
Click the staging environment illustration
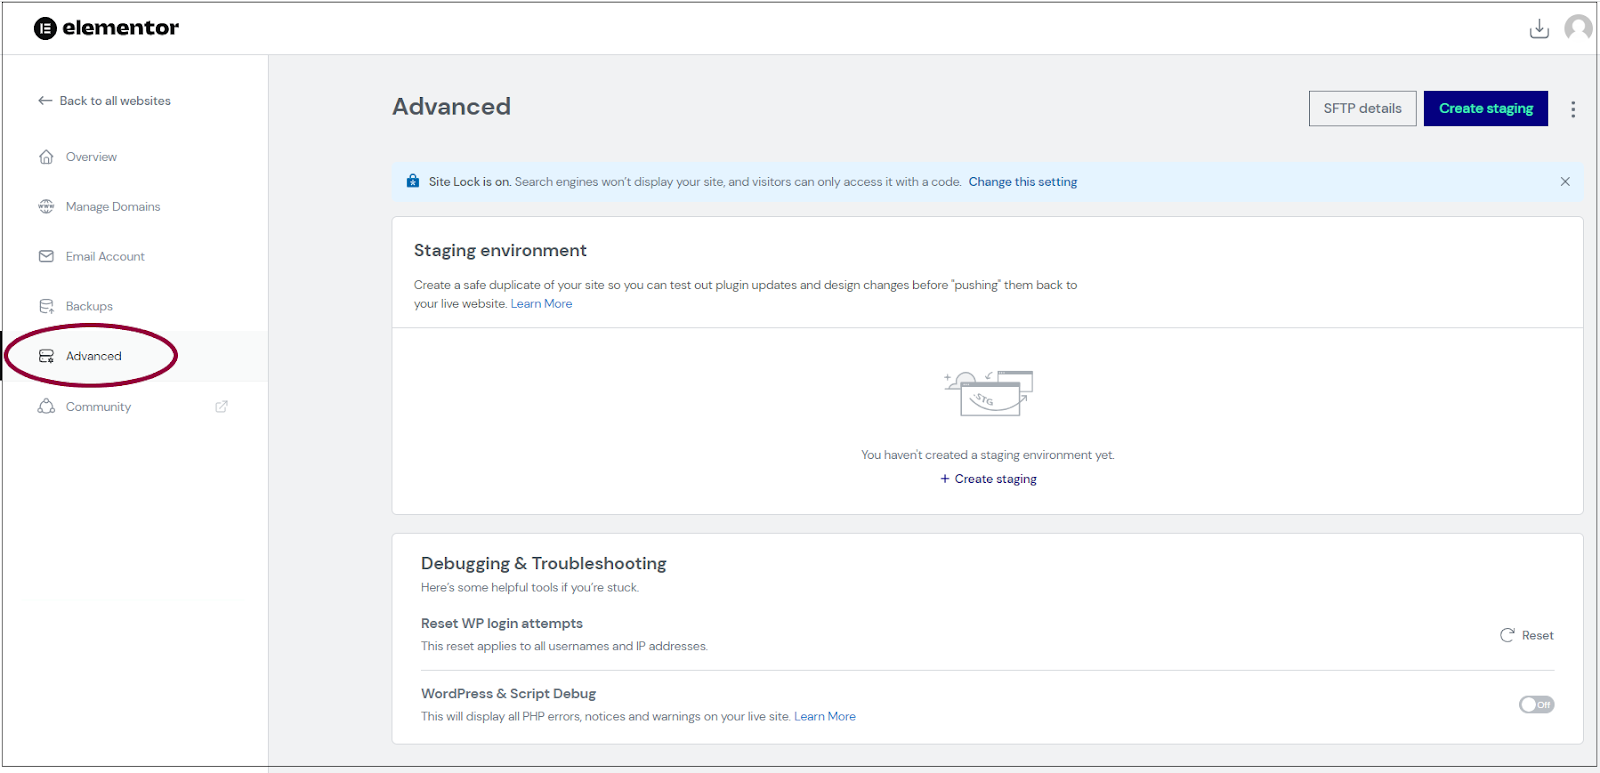coord(989,393)
